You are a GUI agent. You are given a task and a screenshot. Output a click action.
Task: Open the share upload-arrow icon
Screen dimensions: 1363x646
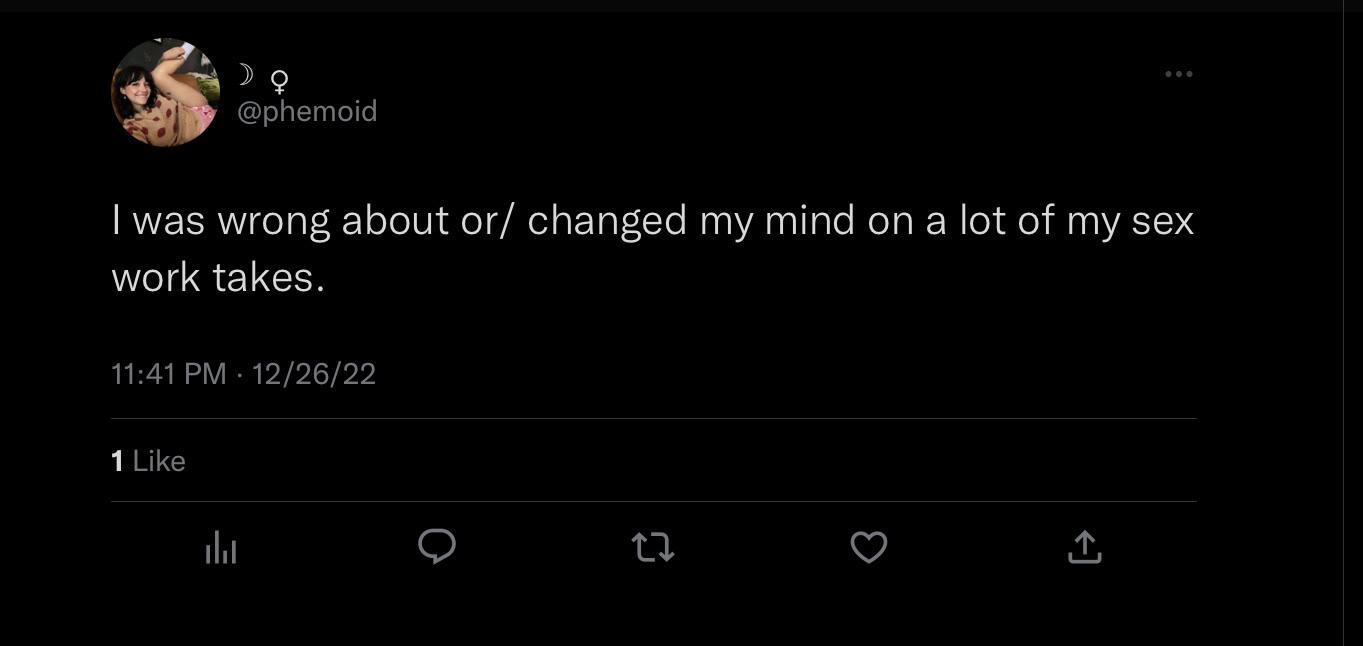pyautogui.click(x=1084, y=546)
